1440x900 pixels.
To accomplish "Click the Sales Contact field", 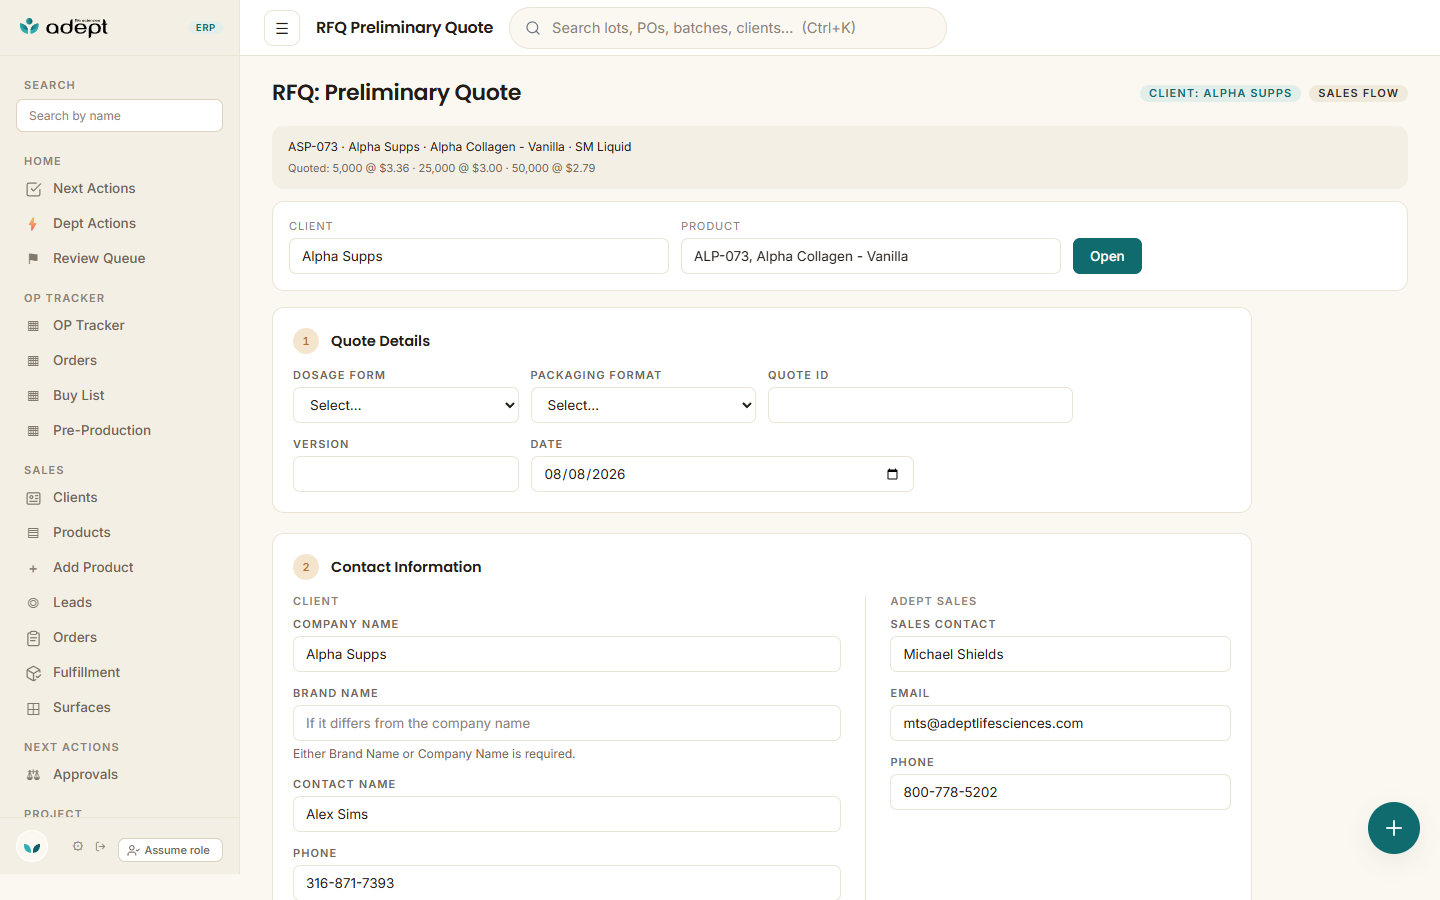I will coord(1060,654).
